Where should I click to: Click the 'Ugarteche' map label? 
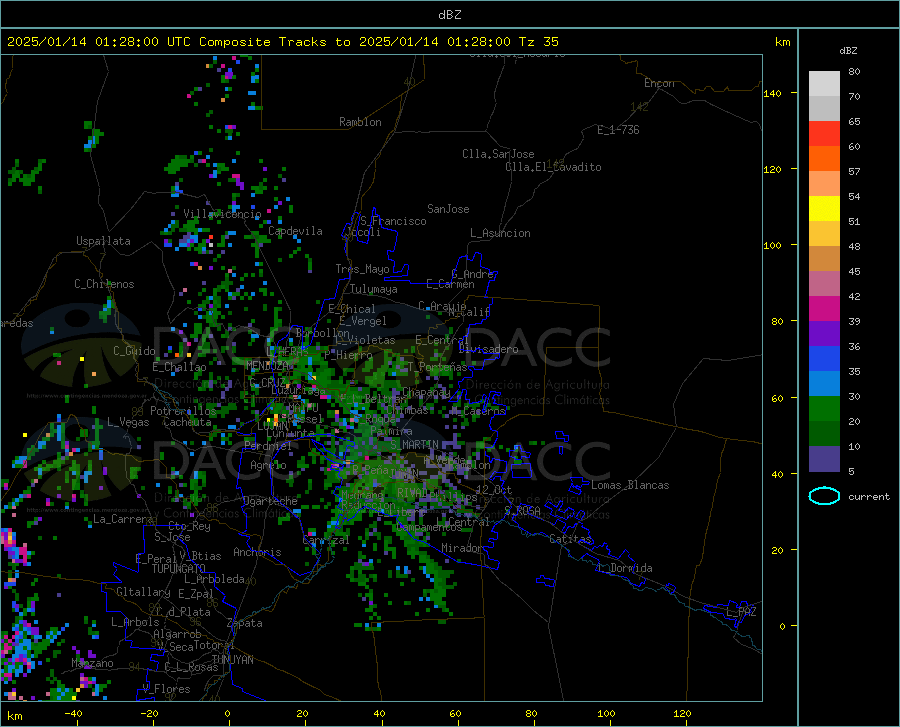270,501
